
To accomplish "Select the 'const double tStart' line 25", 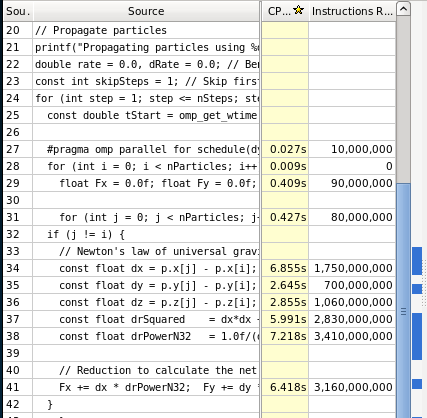I will pyautogui.click(x=146, y=115).
